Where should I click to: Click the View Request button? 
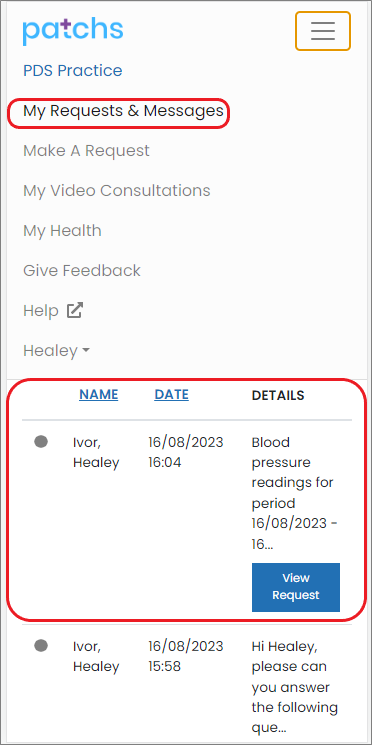pyautogui.click(x=296, y=587)
